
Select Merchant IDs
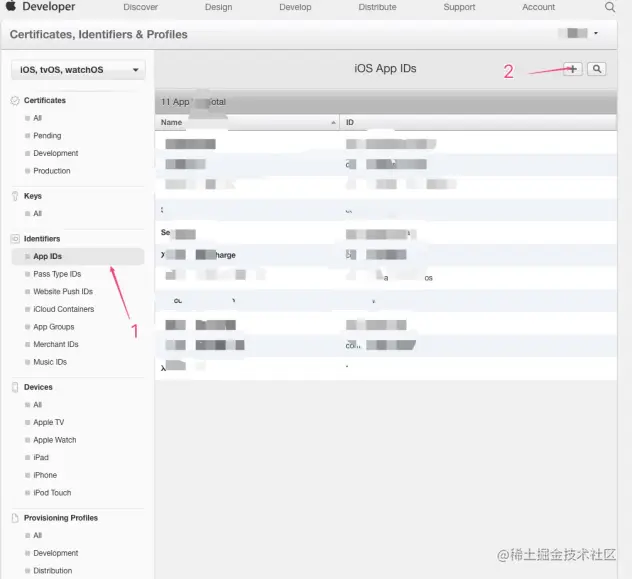(x=56, y=344)
